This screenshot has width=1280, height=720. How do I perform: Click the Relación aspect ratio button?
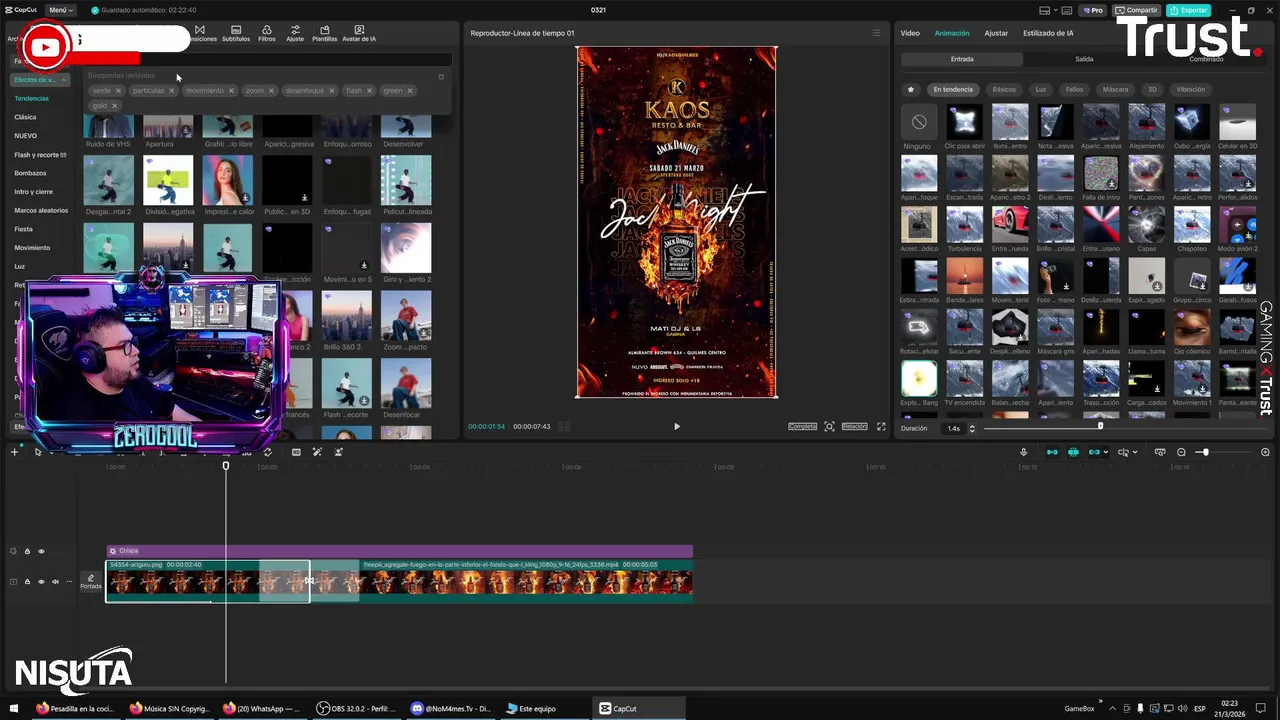[854, 426]
